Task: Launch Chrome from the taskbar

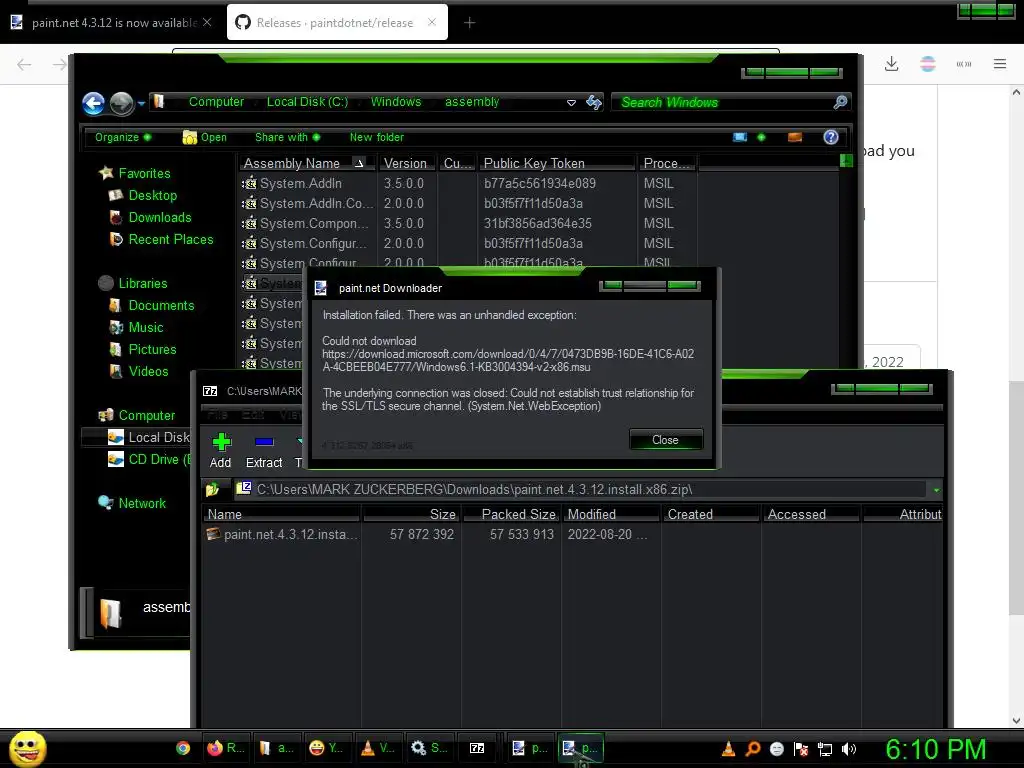Action: (183, 748)
